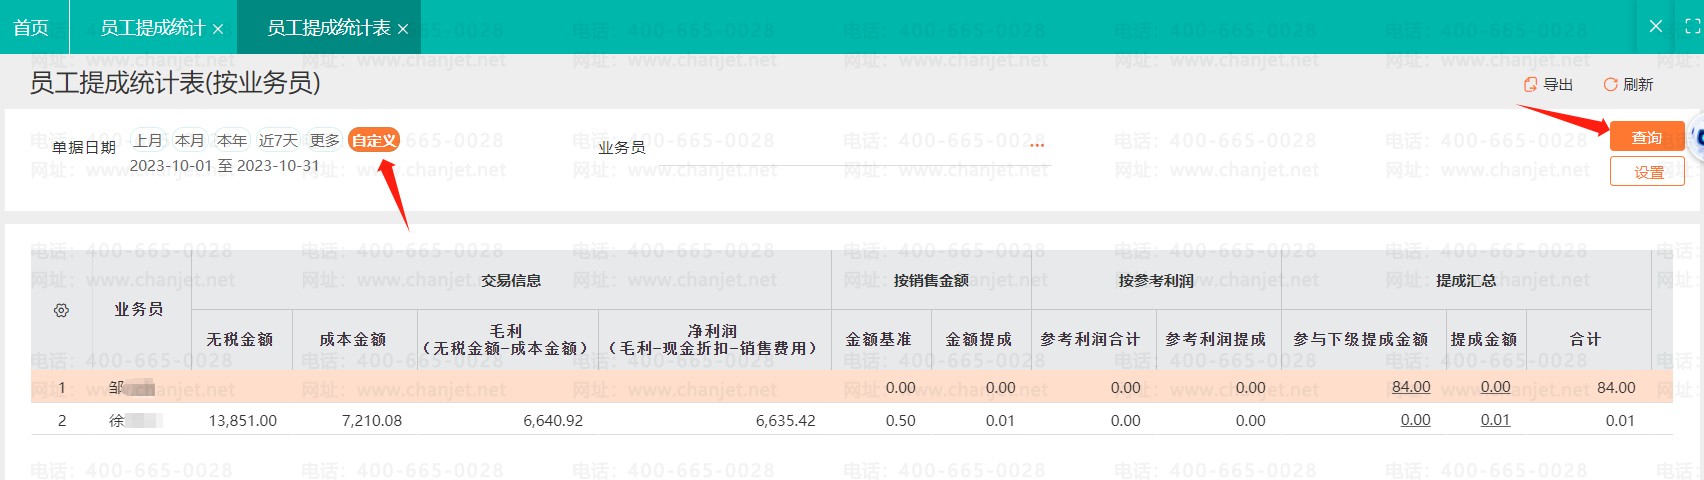Open salesperson picker via the ellipsis icon
Screen dimensions: 1704x480
(1037, 146)
